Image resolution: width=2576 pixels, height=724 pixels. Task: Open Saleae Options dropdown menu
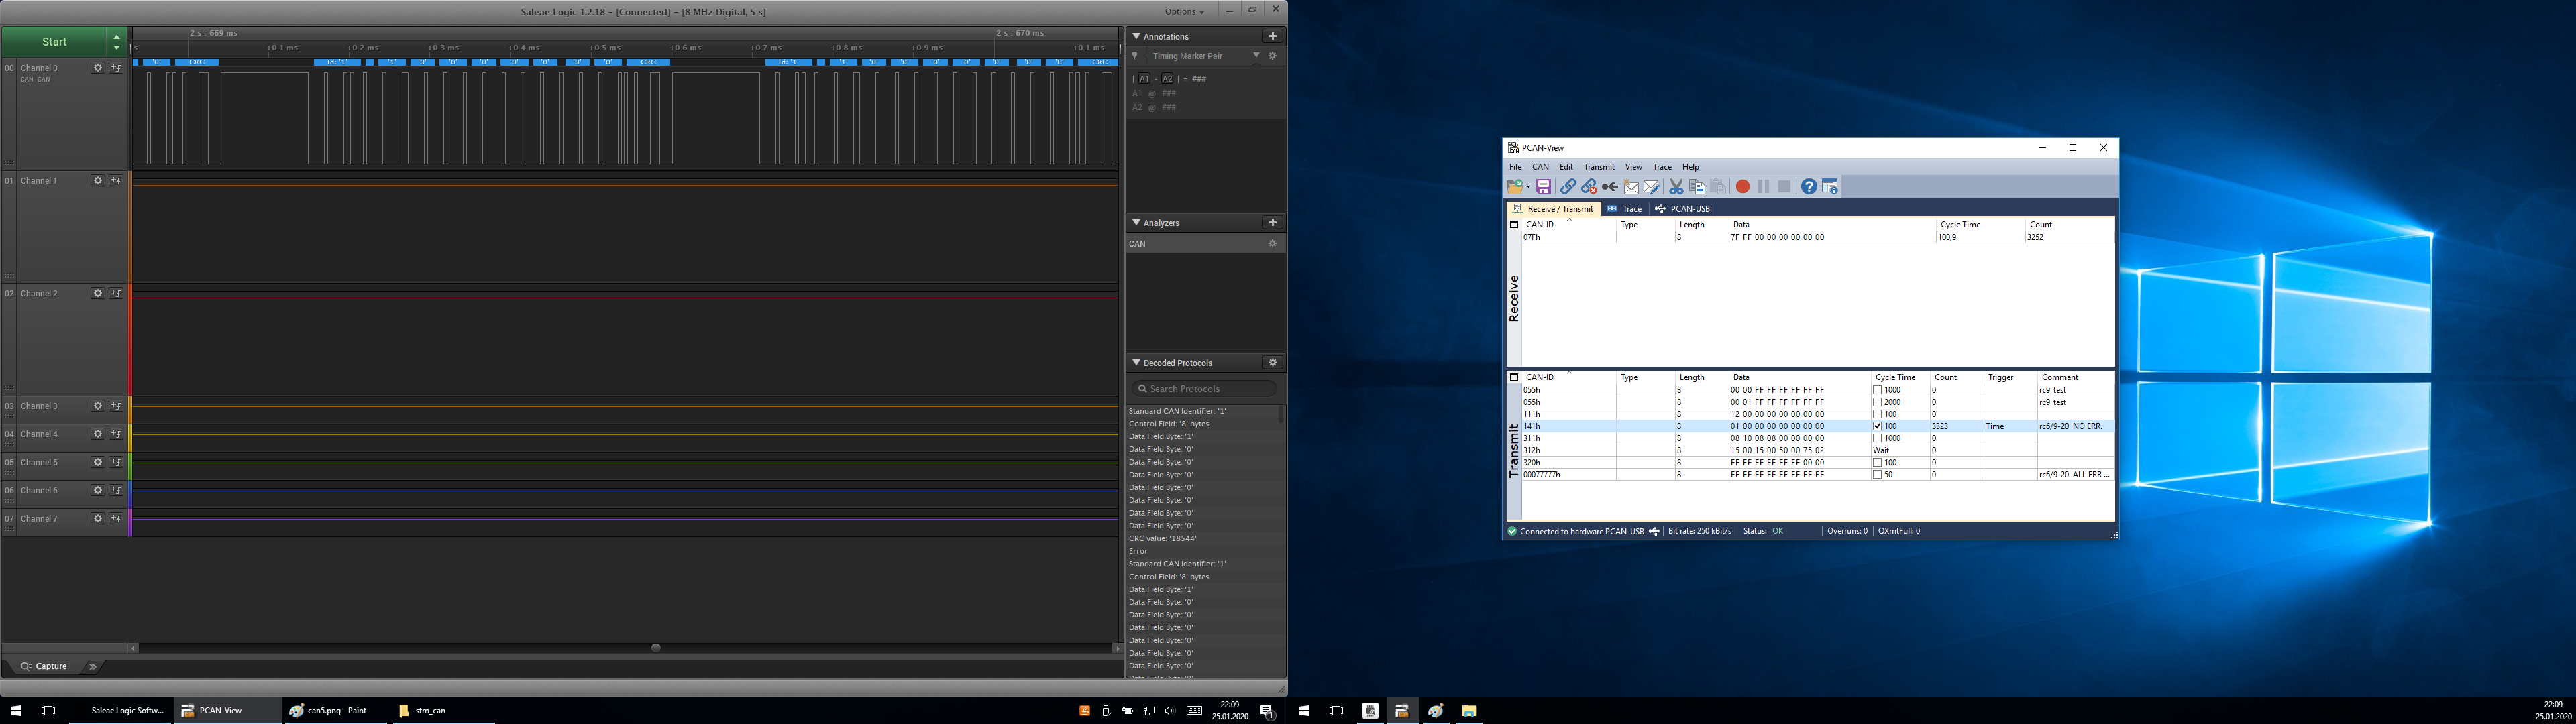[1185, 12]
